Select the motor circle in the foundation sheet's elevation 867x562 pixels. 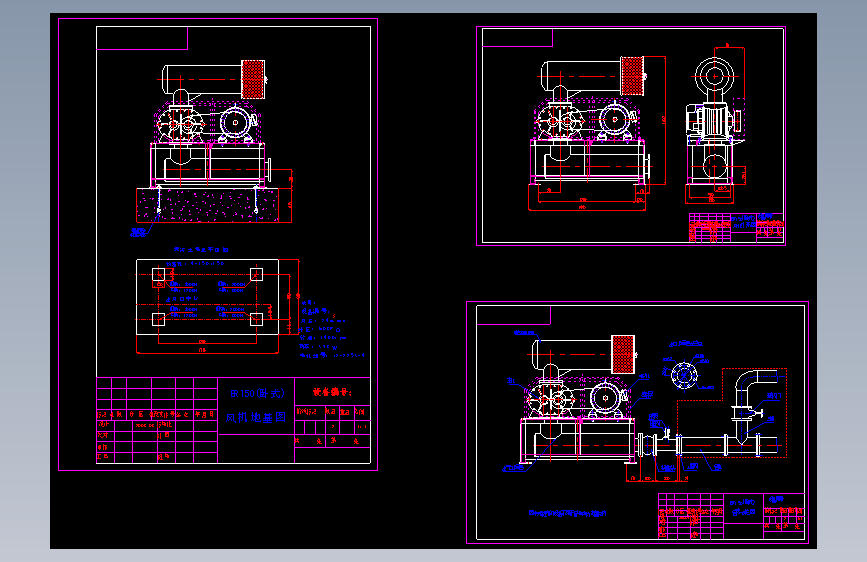(x=235, y=123)
